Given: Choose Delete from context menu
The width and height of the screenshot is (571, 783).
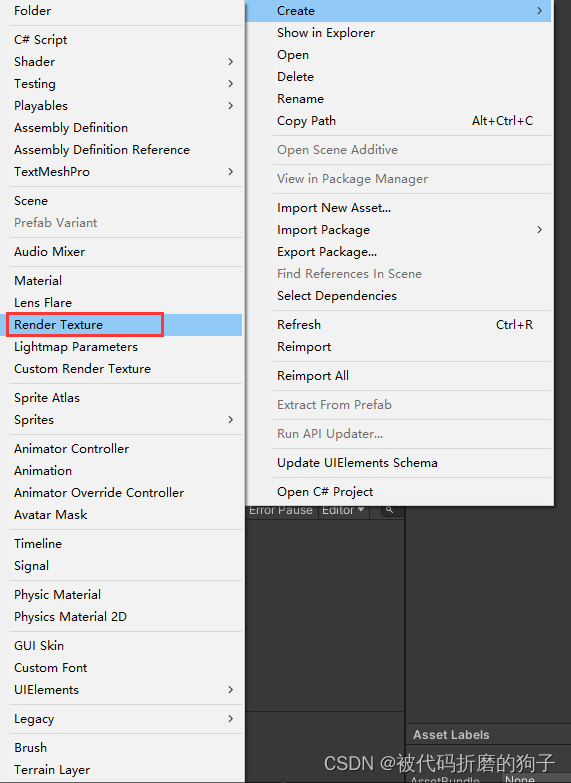Looking at the screenshot, I should 399,77.
